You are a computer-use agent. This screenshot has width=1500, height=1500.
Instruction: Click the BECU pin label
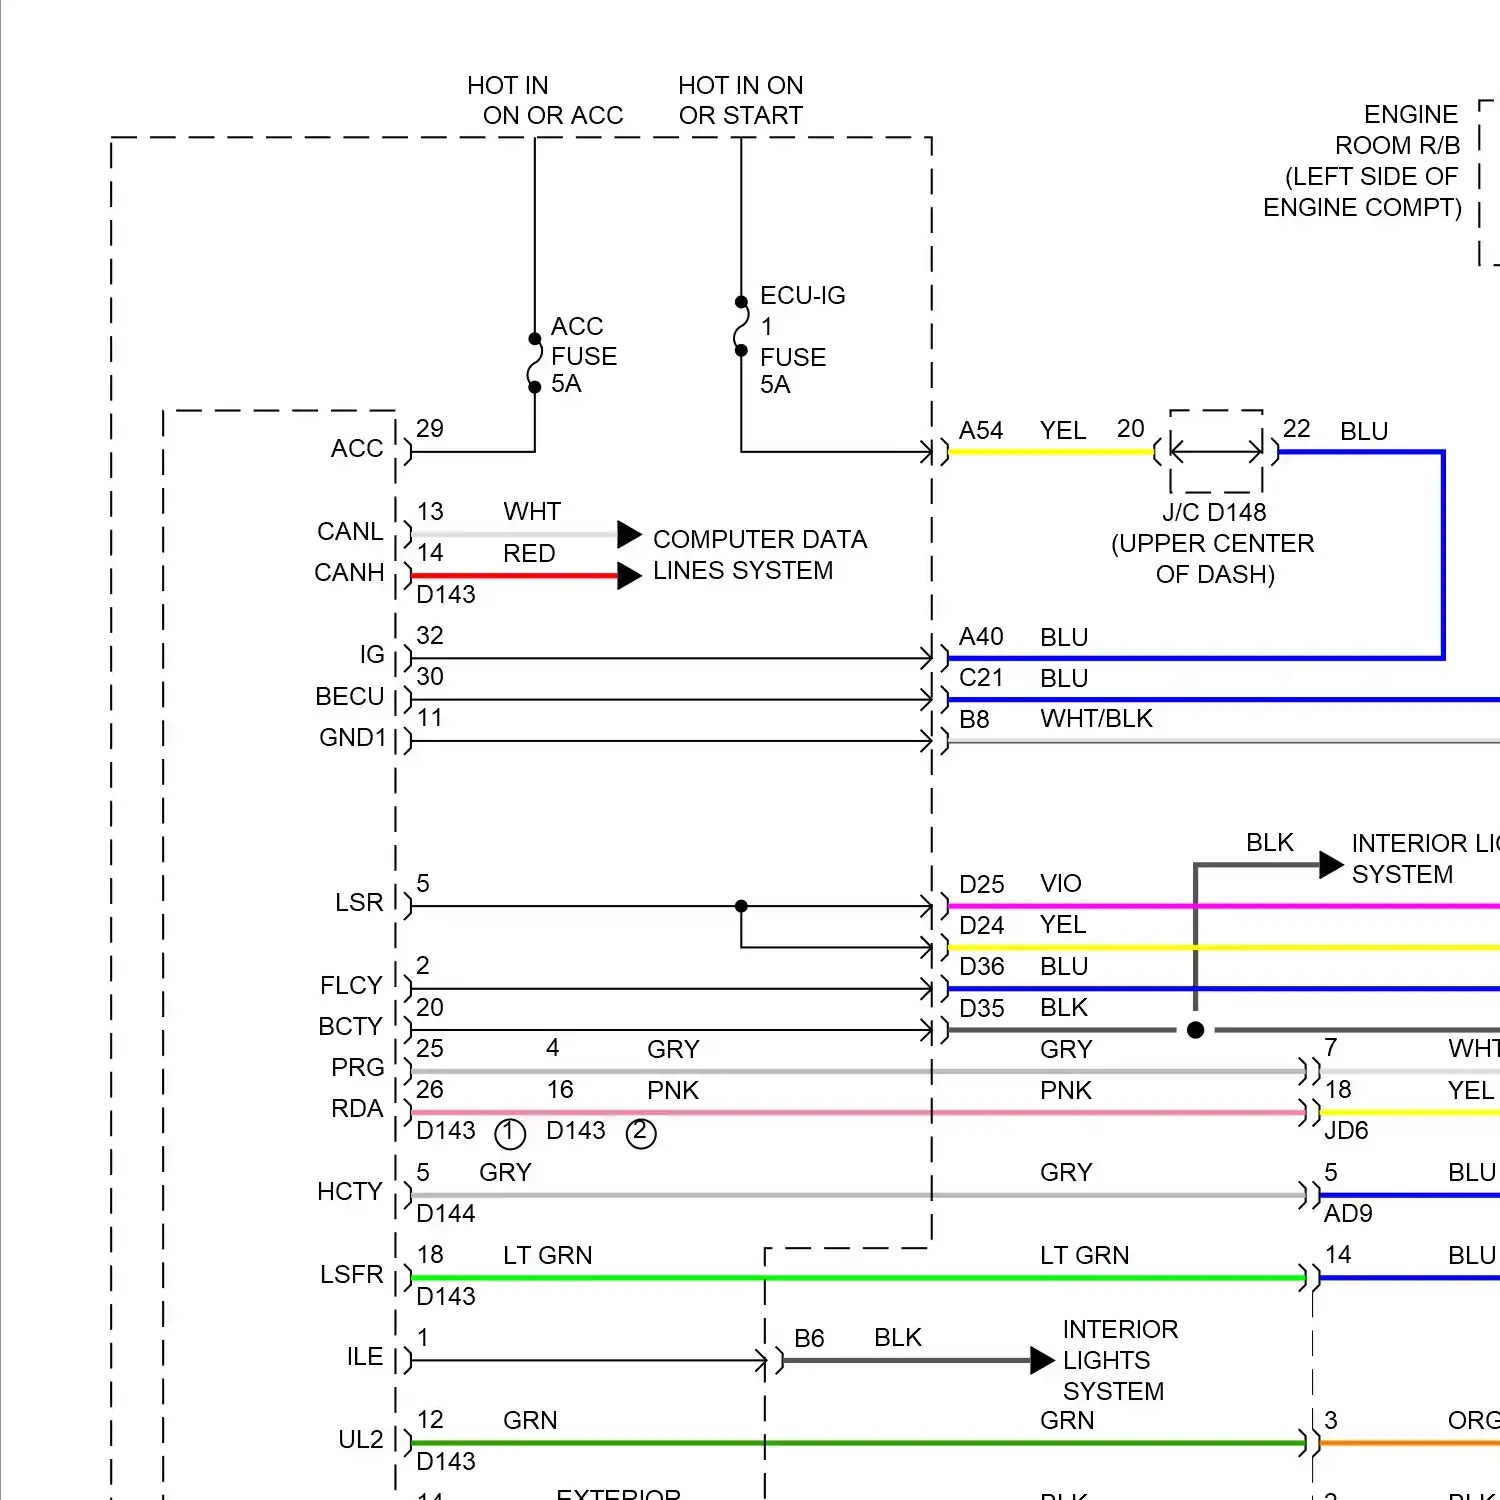pyautogui.click(x=349, y=696)
